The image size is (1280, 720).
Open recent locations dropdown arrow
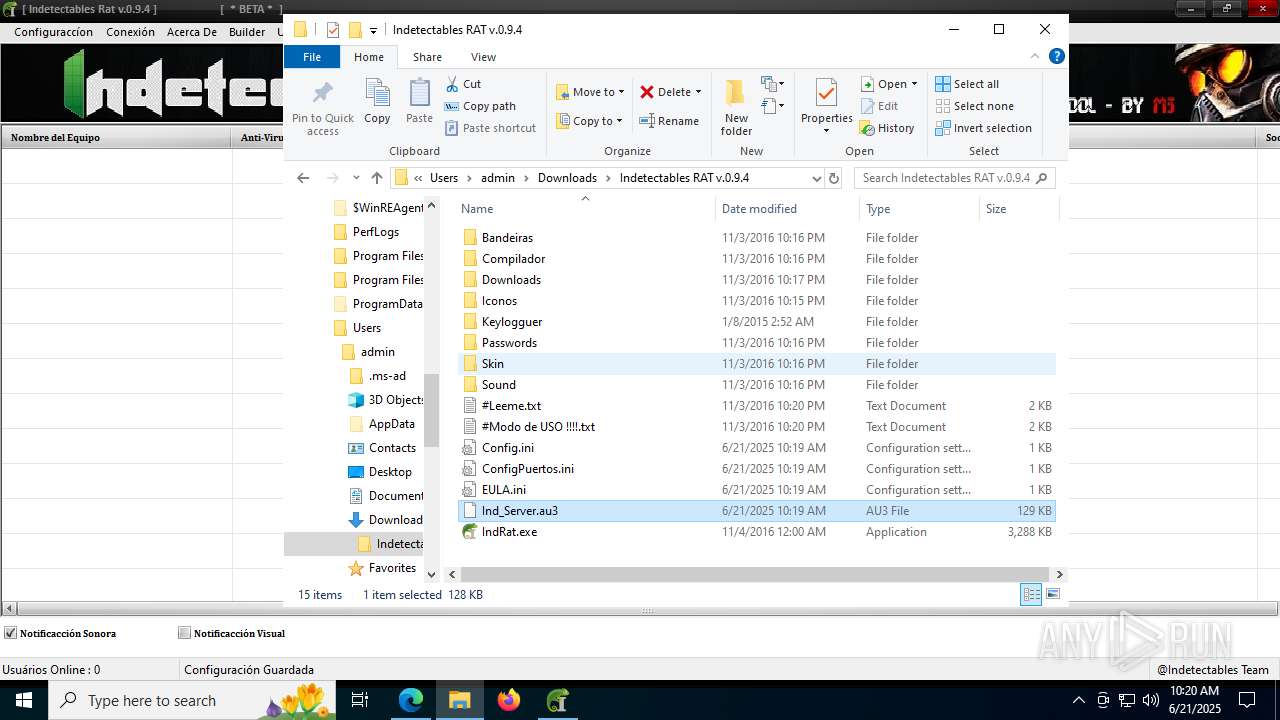point(356,178)
